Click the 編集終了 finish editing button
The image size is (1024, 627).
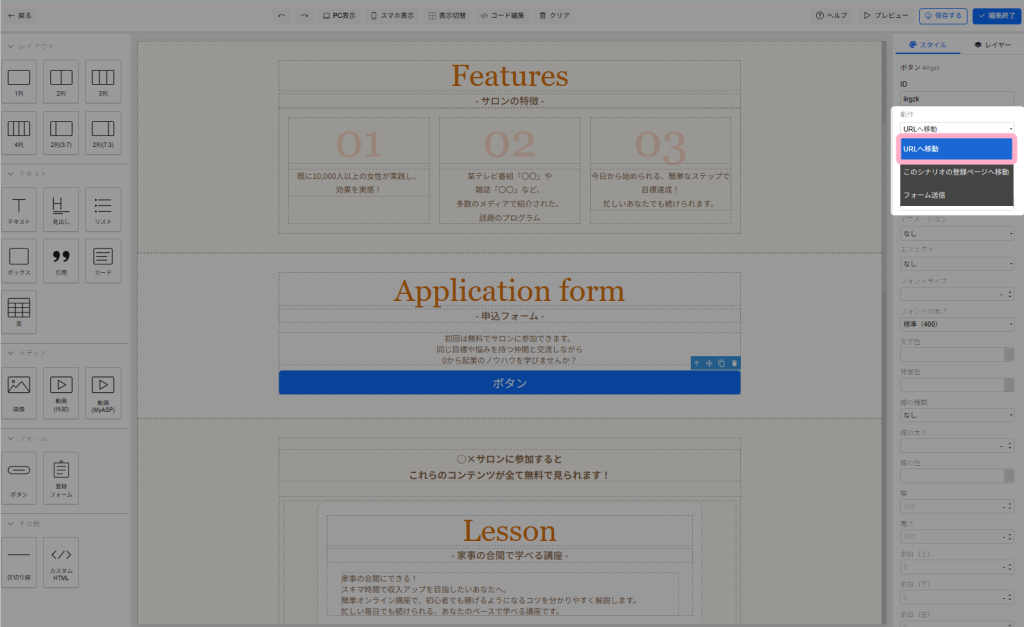click(995, 16)
